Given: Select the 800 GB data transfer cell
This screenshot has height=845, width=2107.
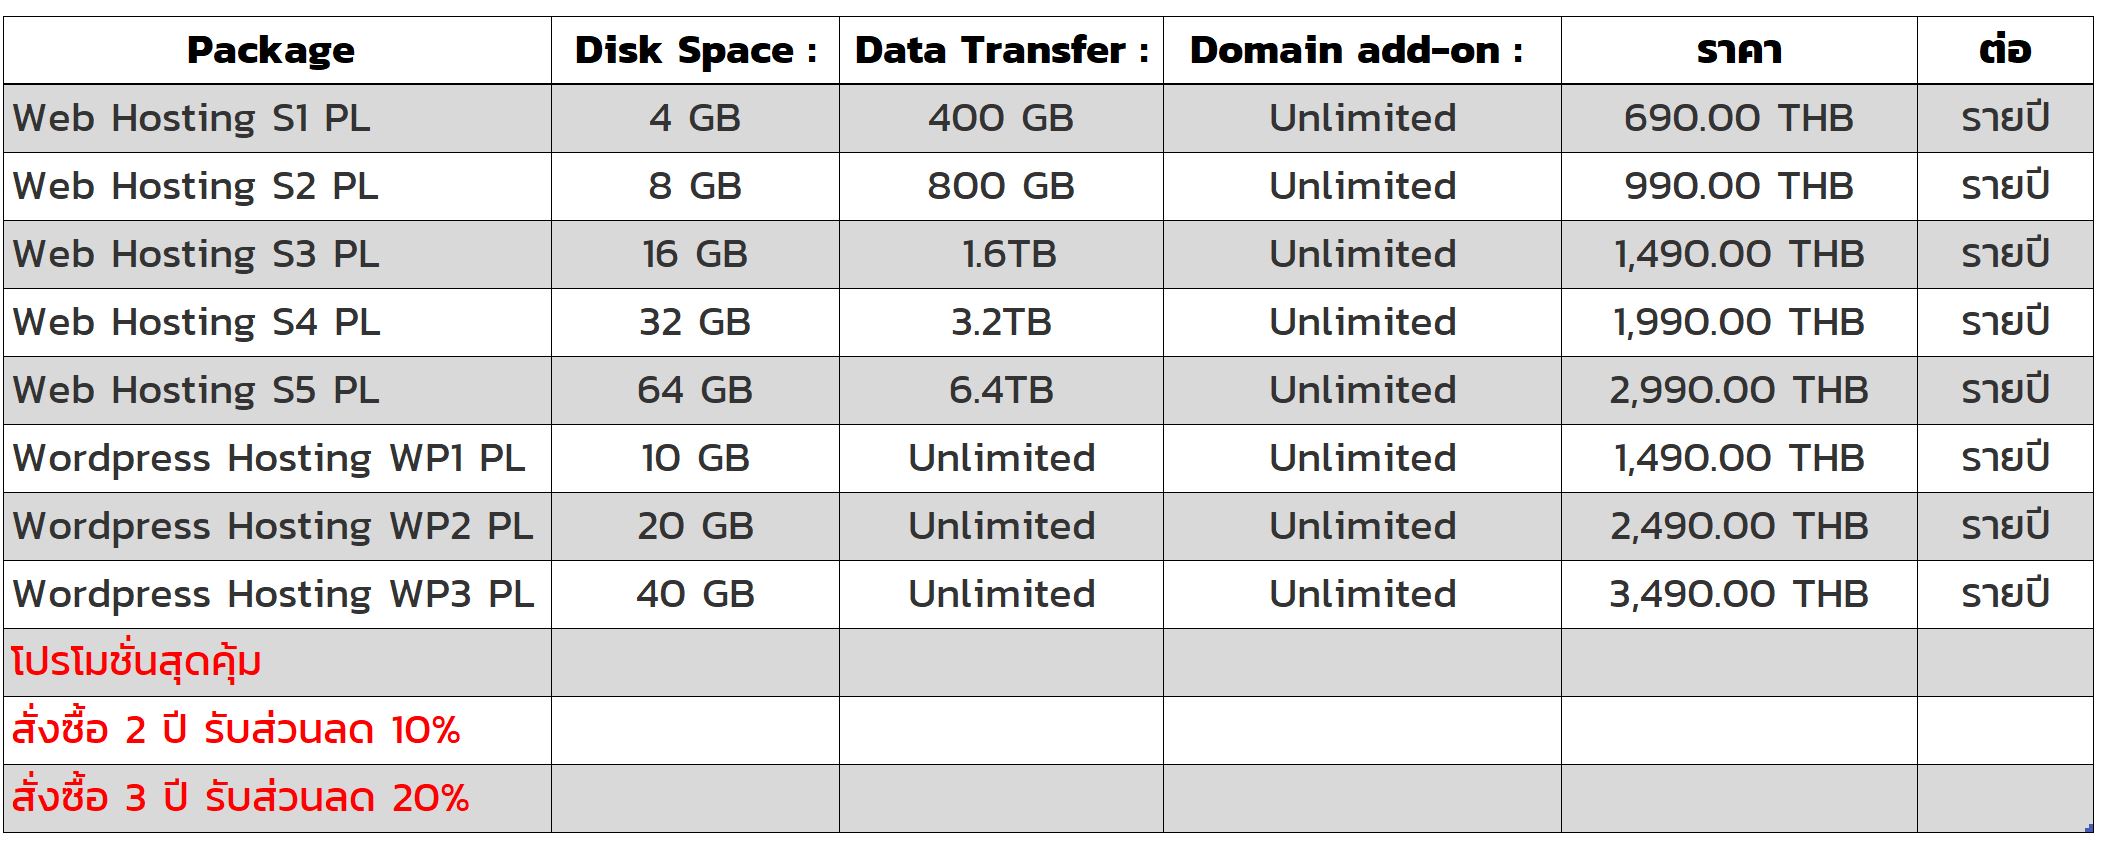Looking at the screenshot, I should (1001, 186).
